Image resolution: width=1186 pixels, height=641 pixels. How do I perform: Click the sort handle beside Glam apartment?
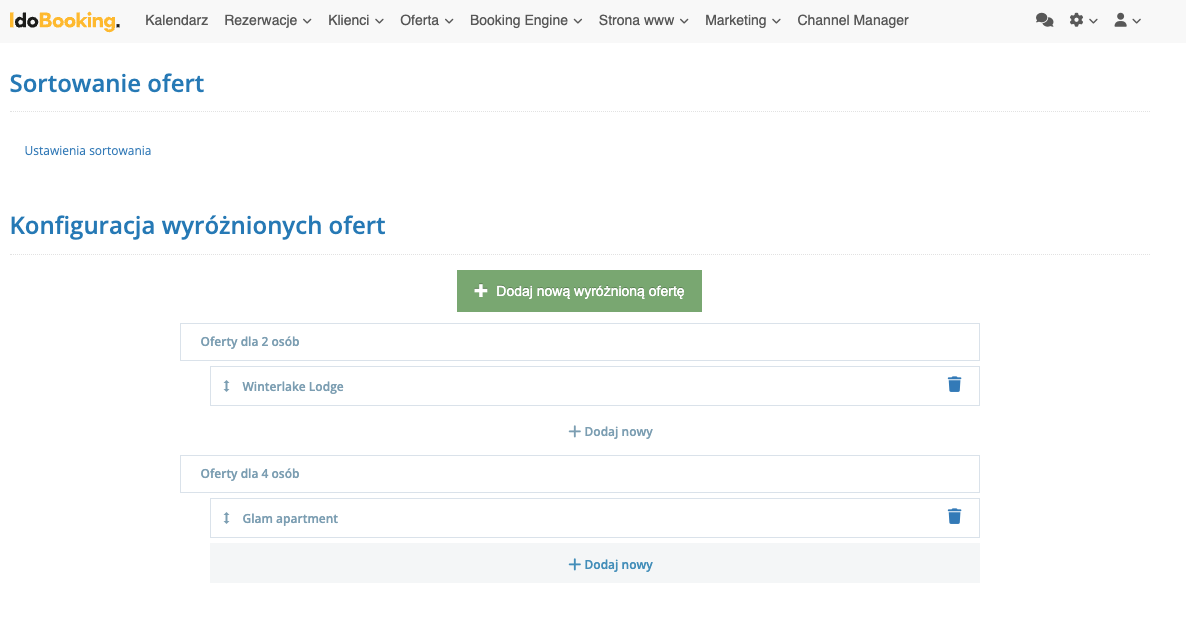click(x=226, y=517)
